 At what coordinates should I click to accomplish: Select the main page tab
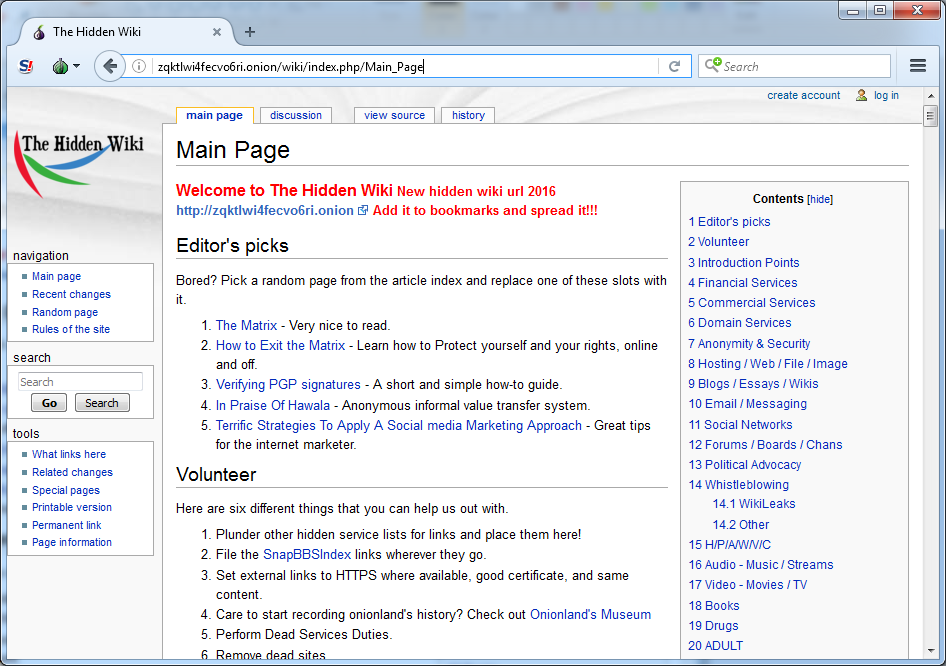point(214,115)
